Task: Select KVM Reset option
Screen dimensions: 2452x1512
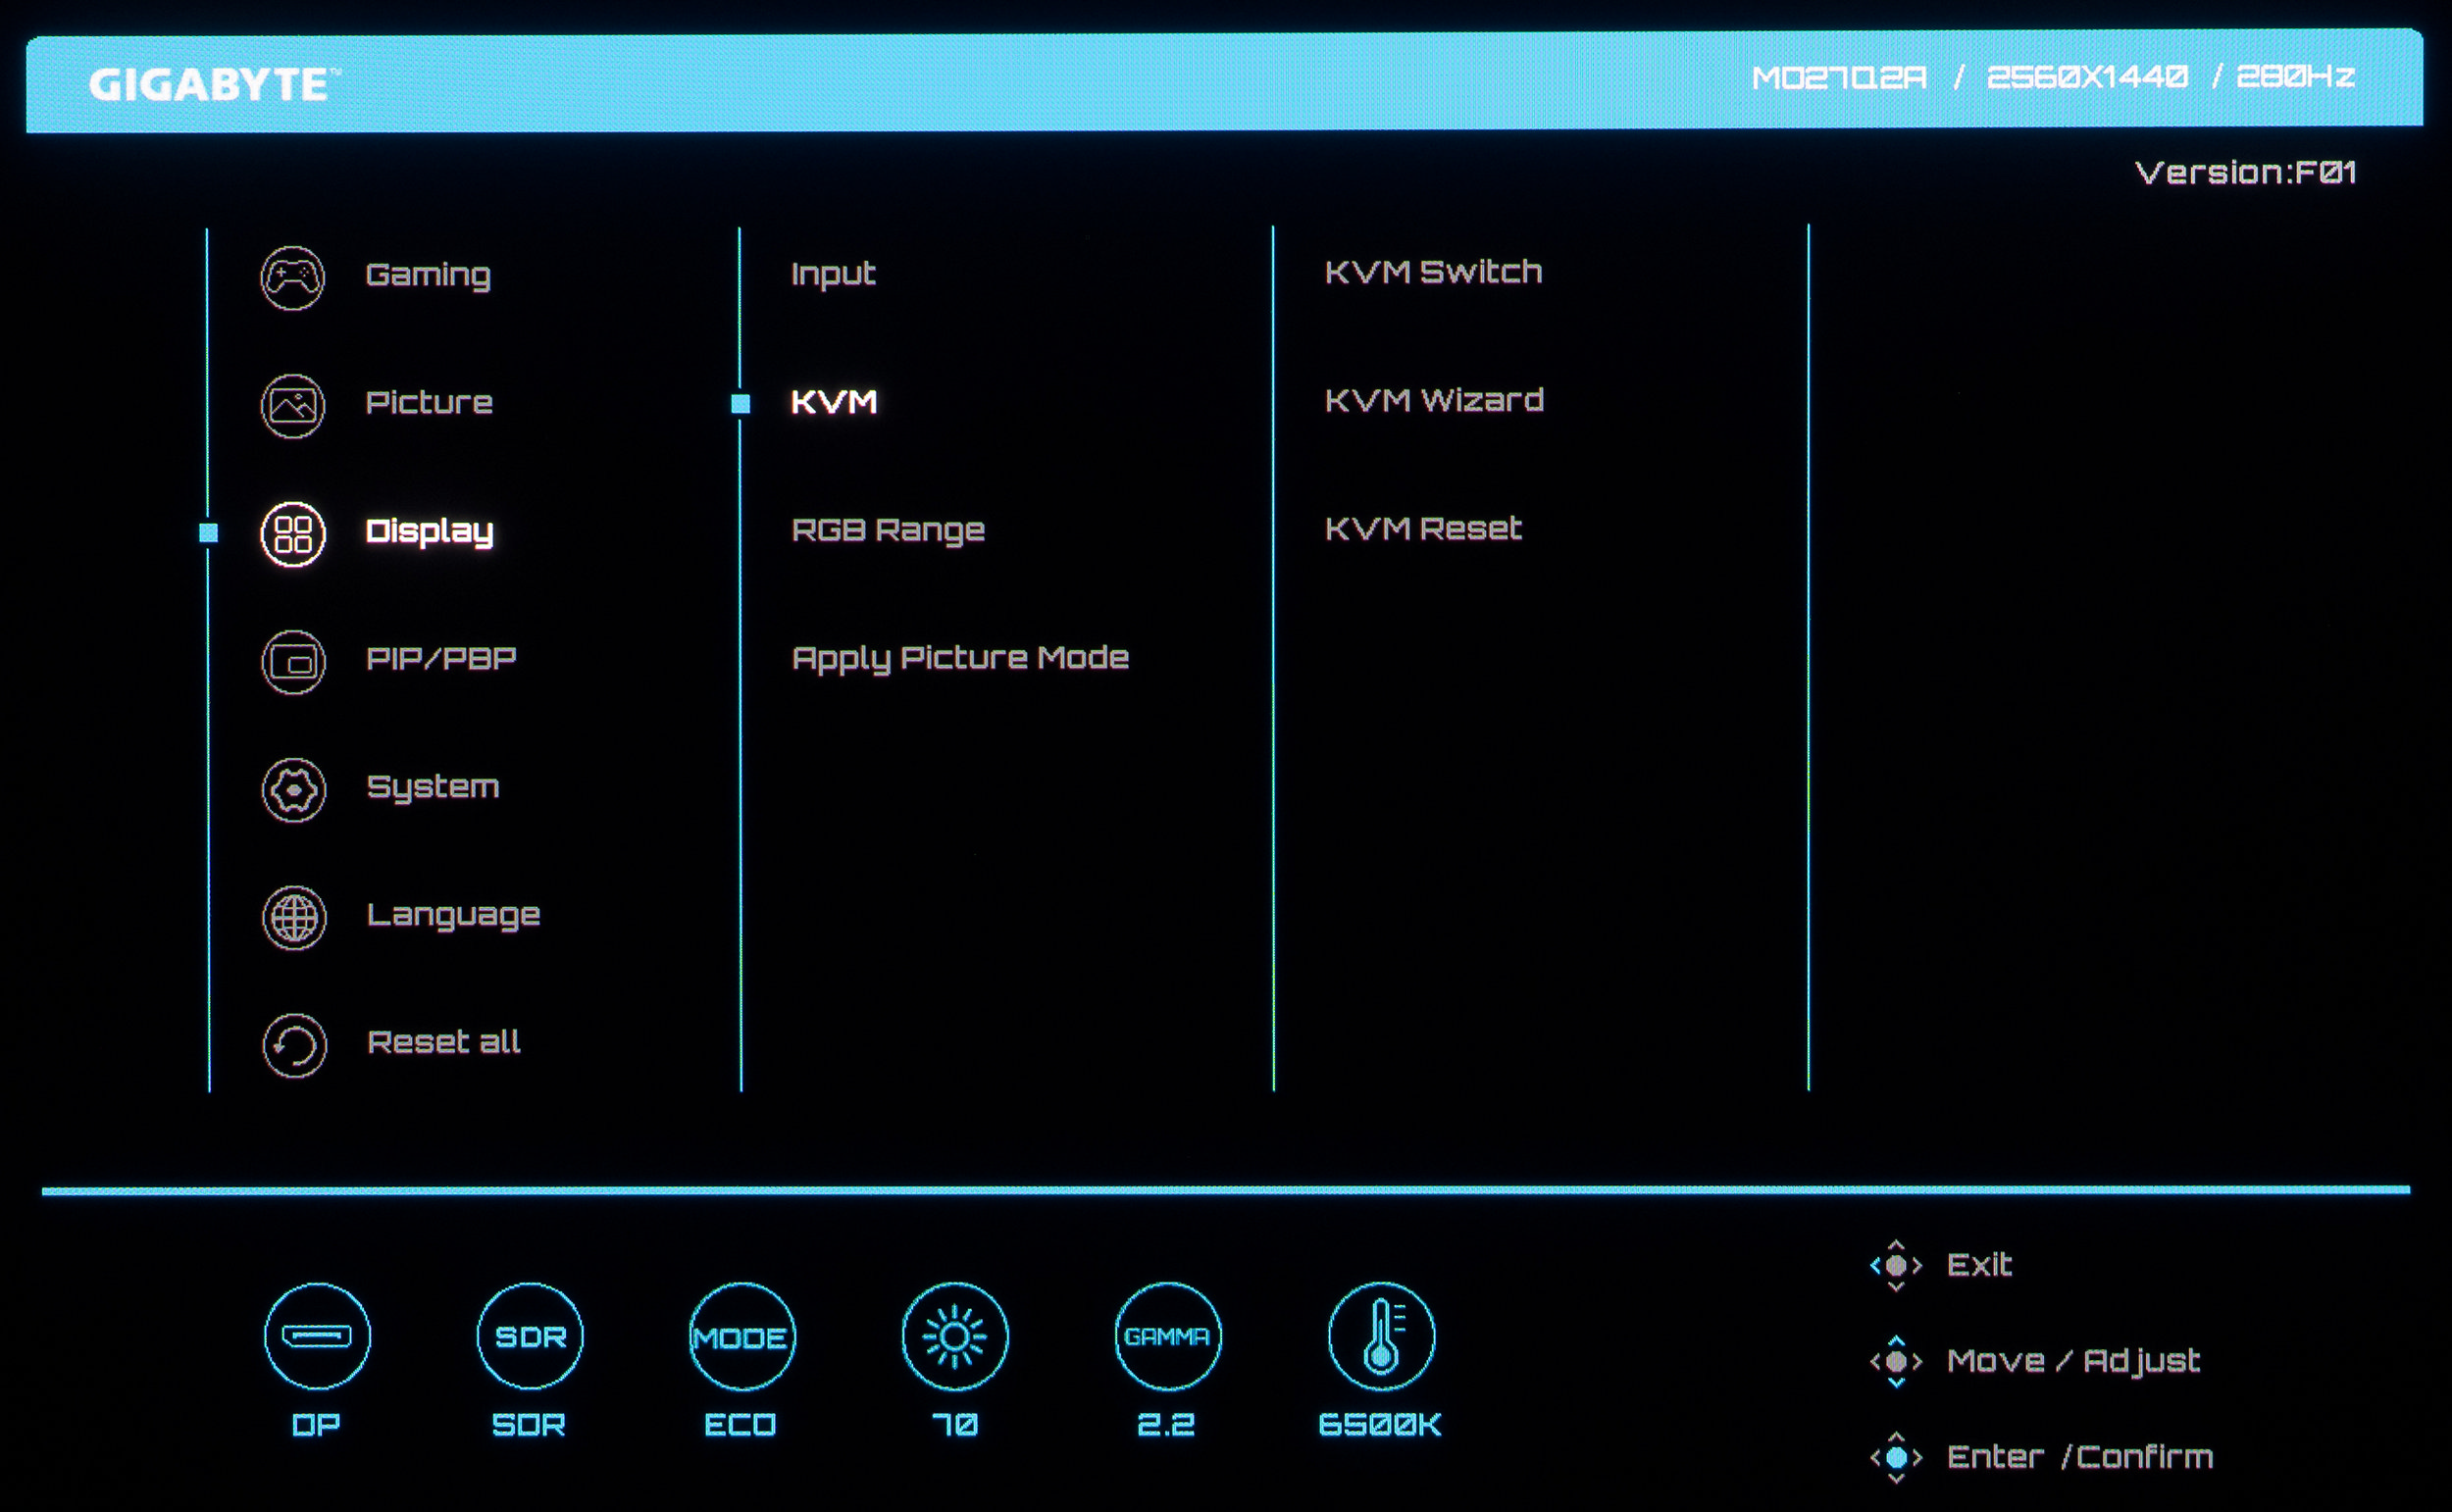Action: [1422, 528]
